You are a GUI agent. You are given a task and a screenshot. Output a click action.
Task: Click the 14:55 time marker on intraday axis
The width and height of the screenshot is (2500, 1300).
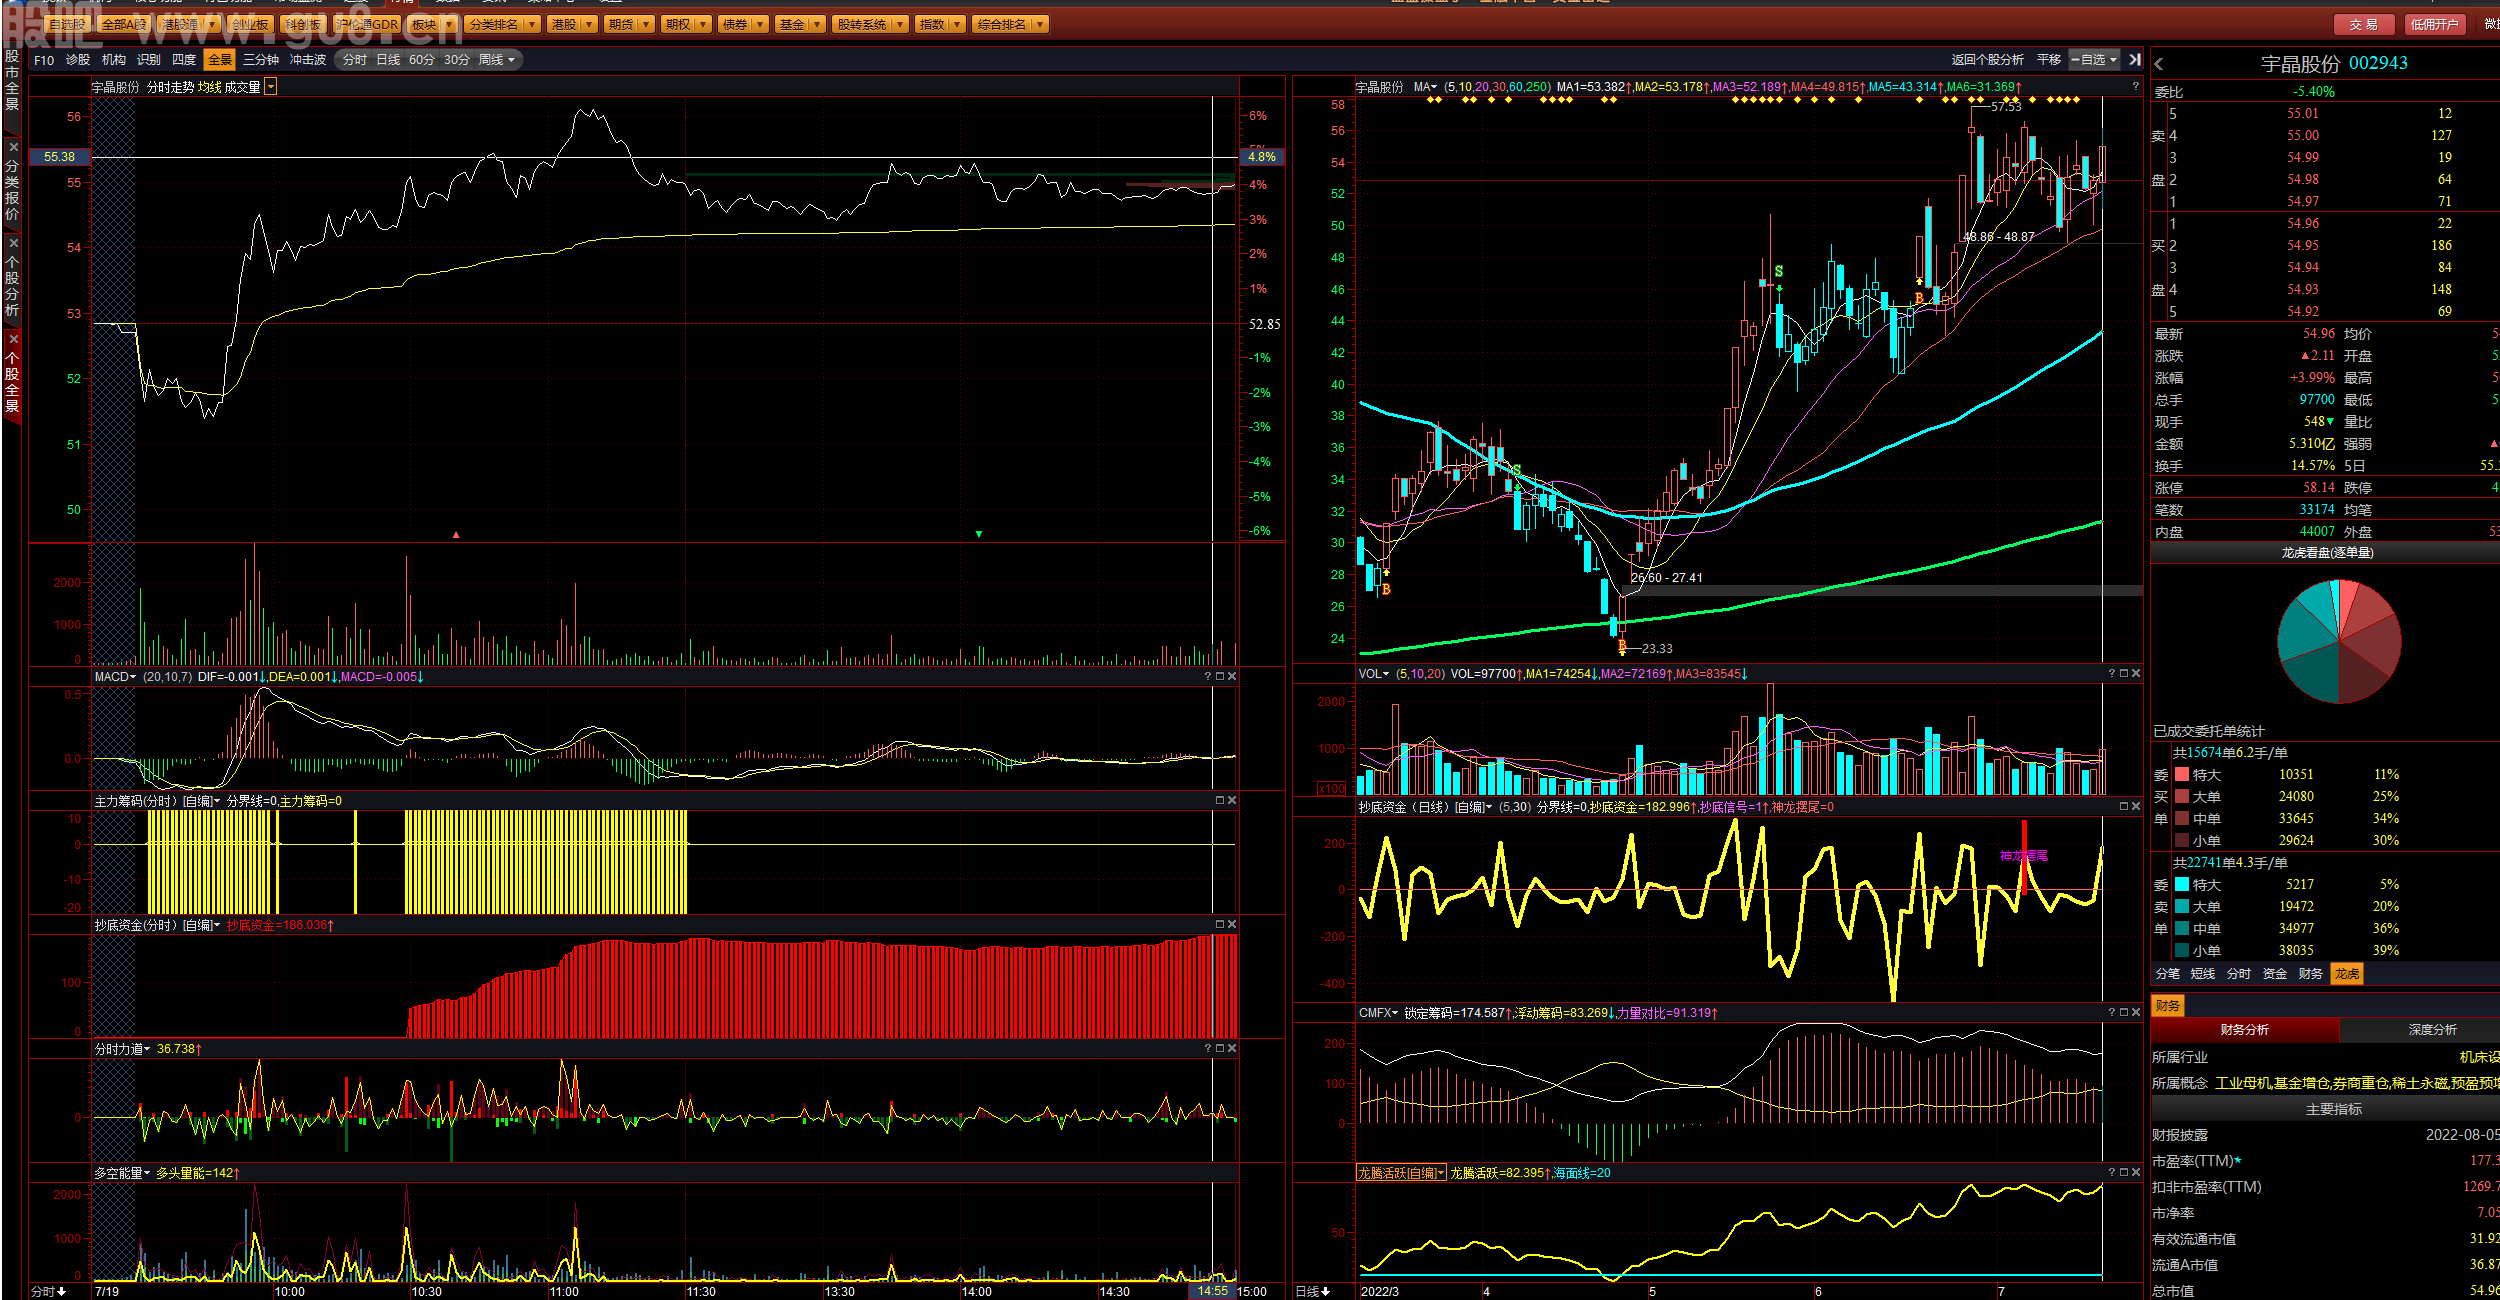(1212, 1291)
